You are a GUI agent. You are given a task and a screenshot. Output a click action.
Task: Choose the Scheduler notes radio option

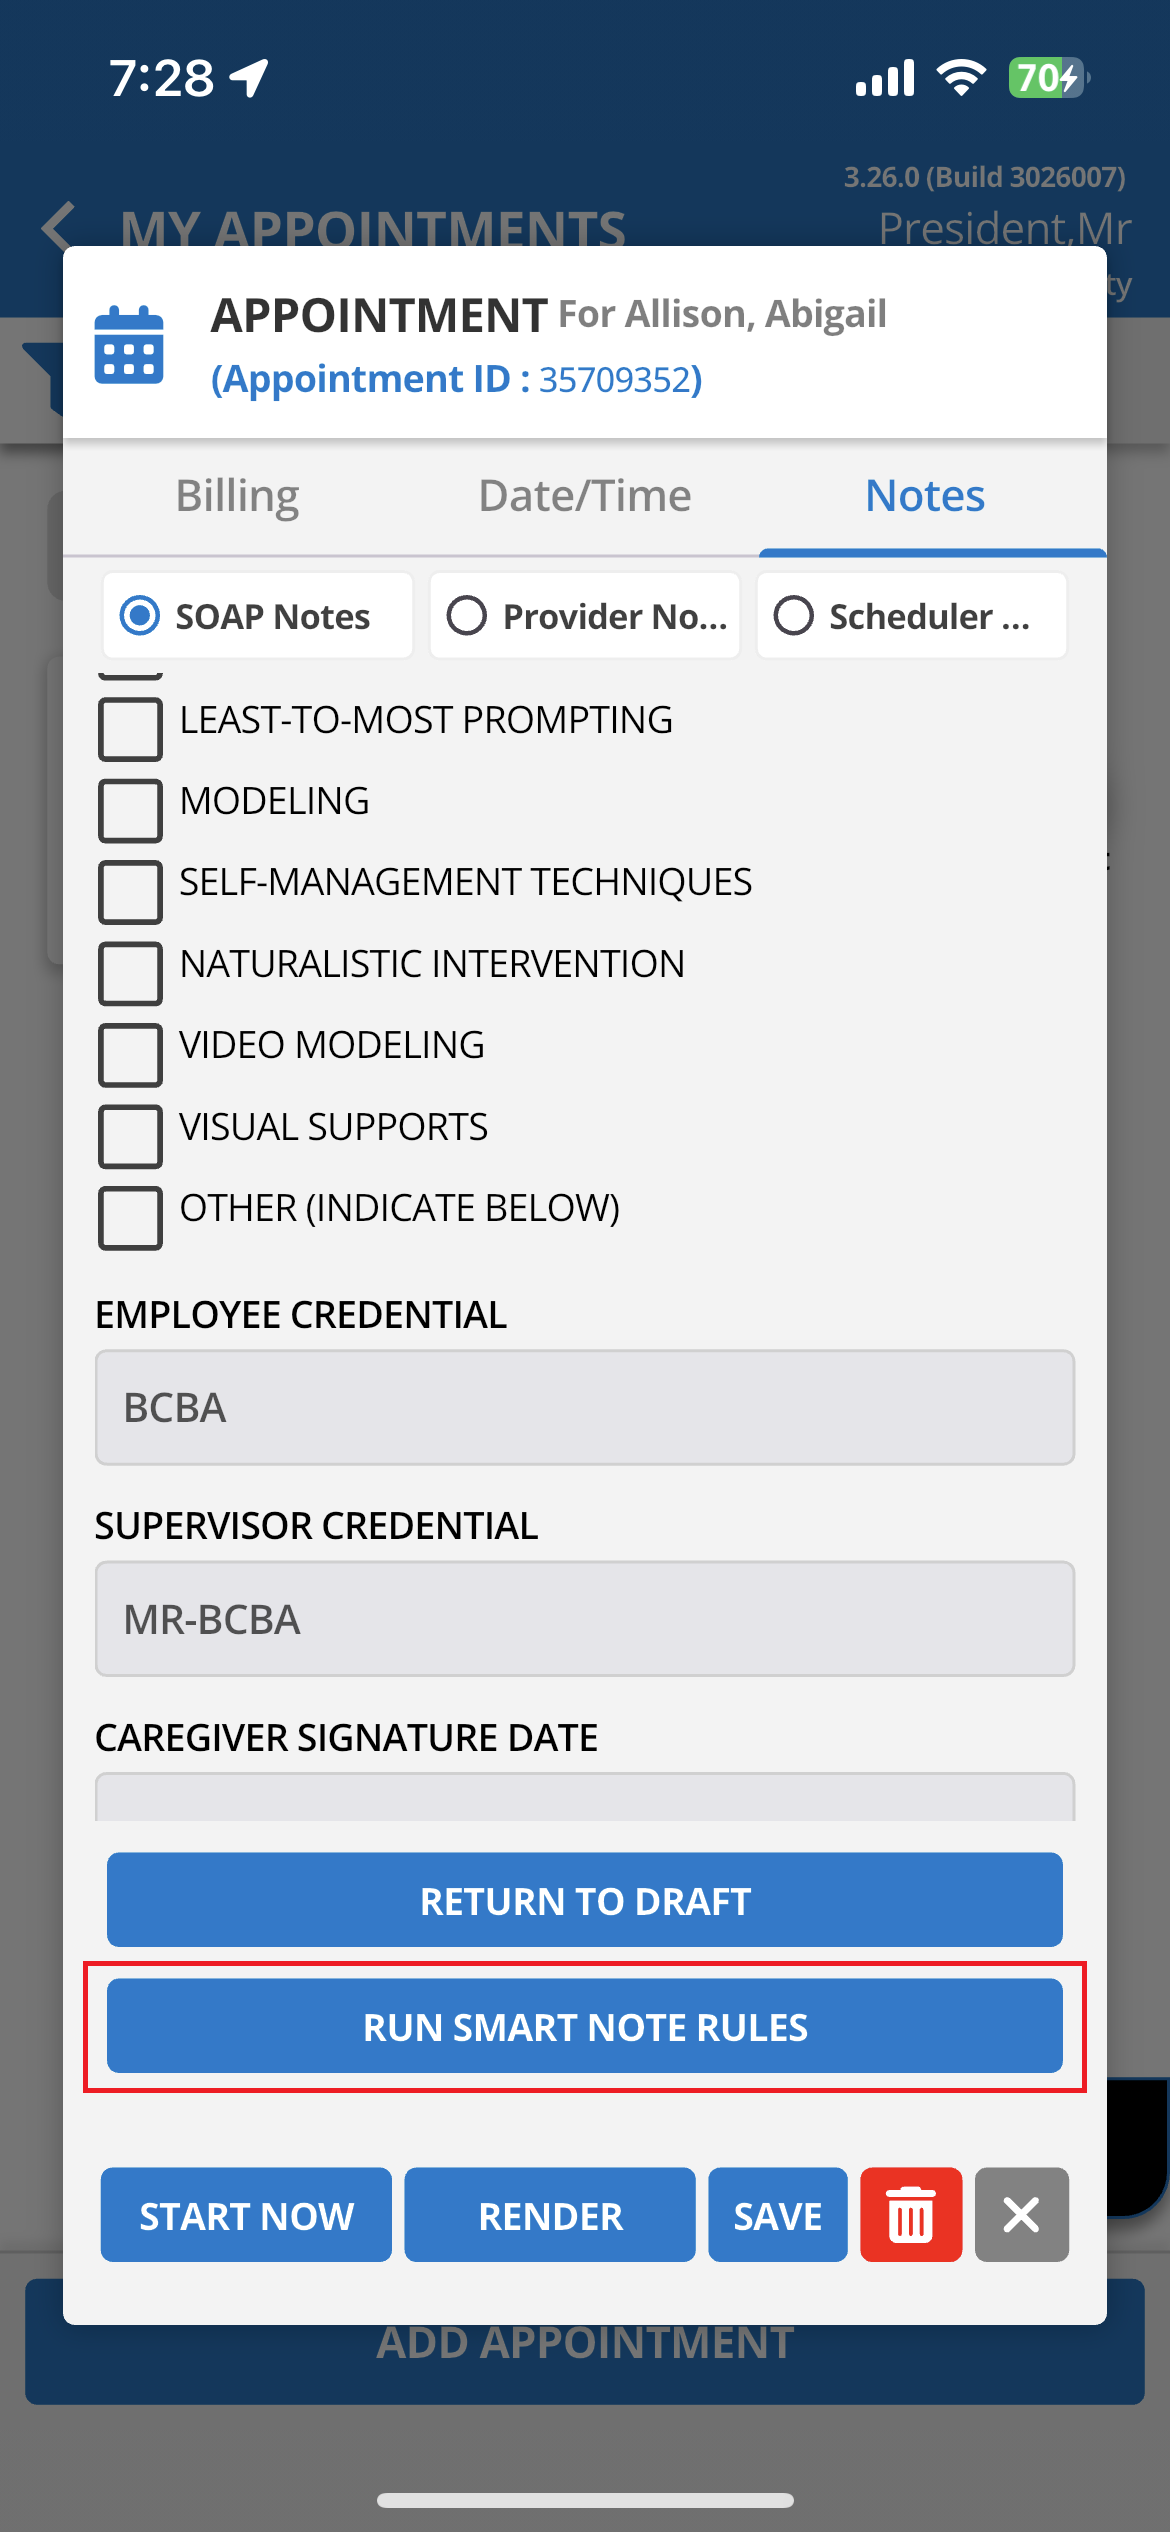(x=912, y=615)
